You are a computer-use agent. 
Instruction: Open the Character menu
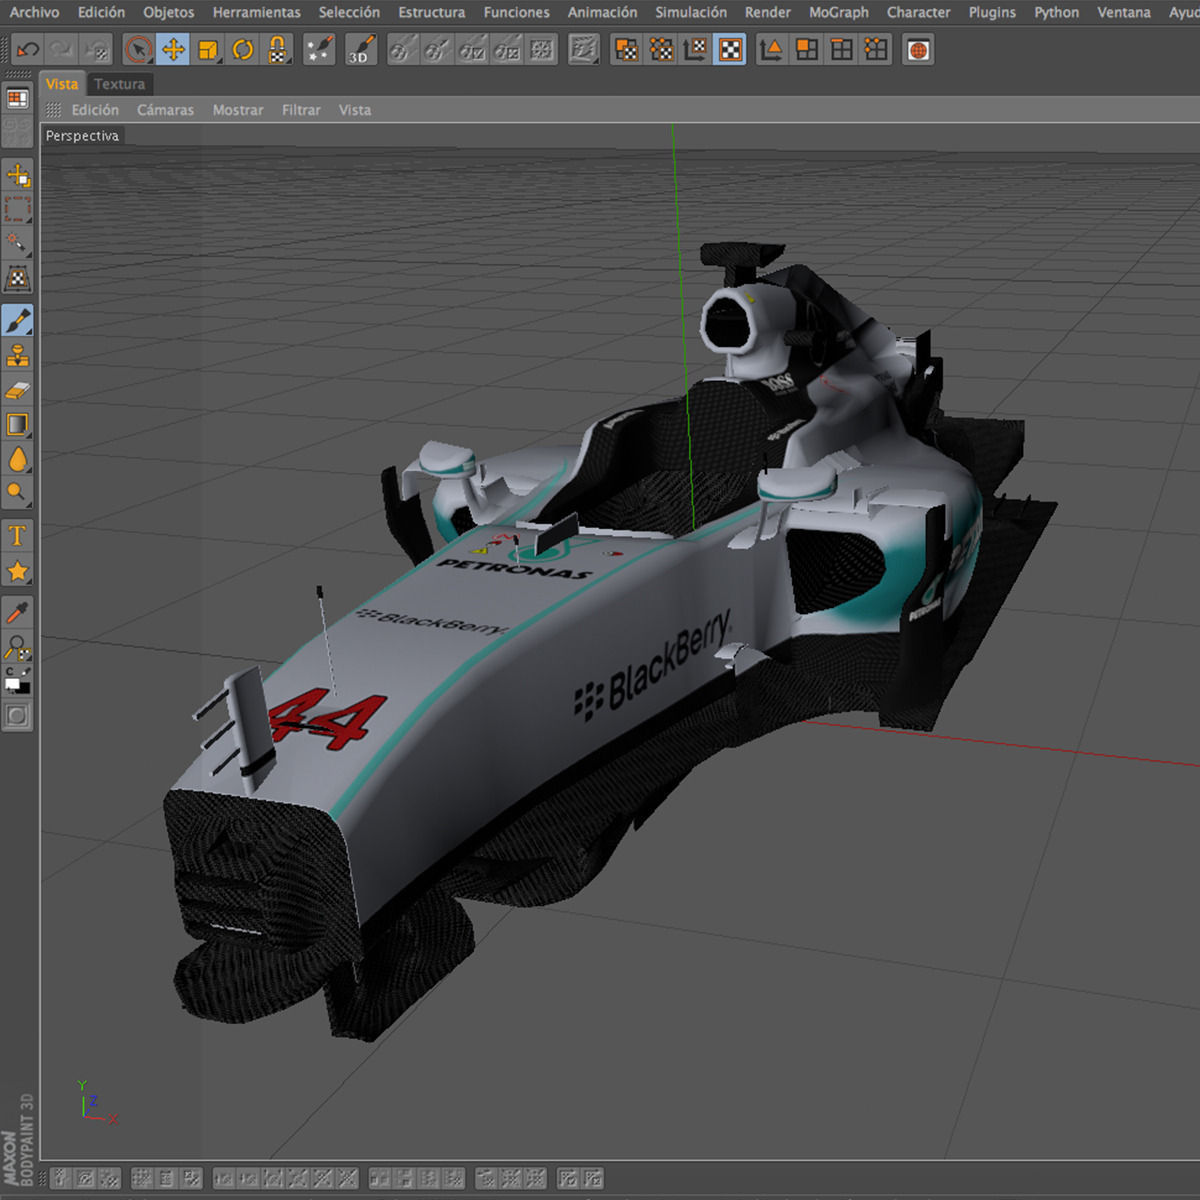919,12
